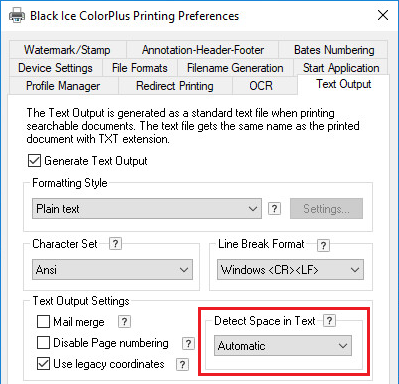399x384 pixels.
Task: Go to the Profile Manager tab
Action: click(x=63, y=86)
